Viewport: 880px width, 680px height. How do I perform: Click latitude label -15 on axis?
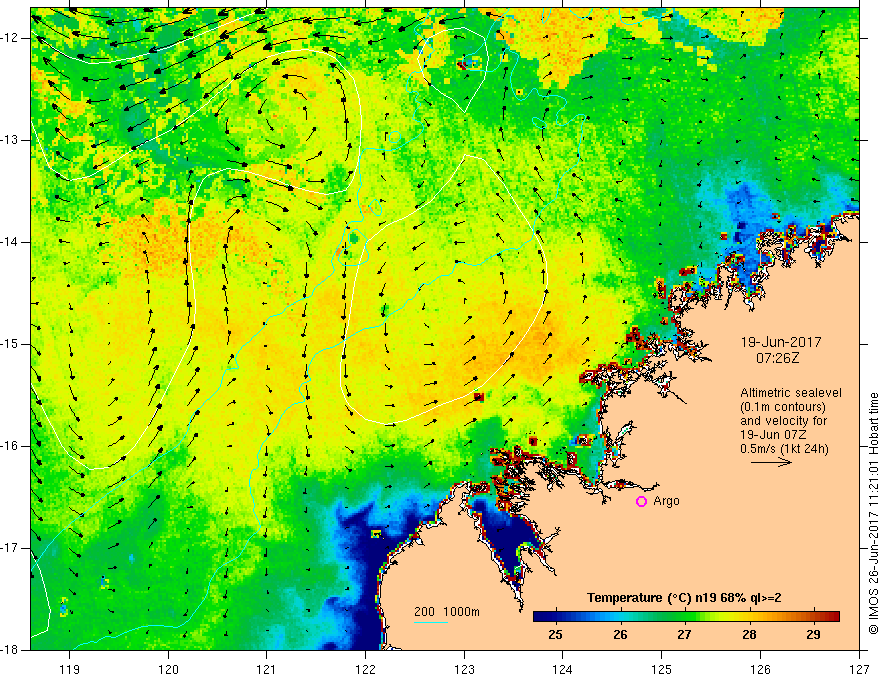[9, 344]
